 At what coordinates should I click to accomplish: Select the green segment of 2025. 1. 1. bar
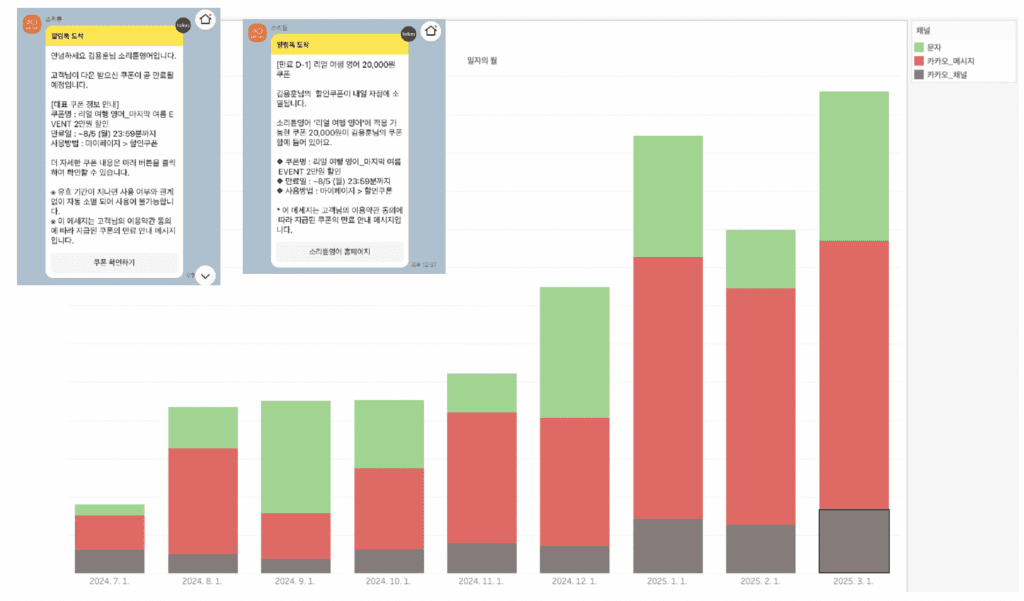pos(668,196)
